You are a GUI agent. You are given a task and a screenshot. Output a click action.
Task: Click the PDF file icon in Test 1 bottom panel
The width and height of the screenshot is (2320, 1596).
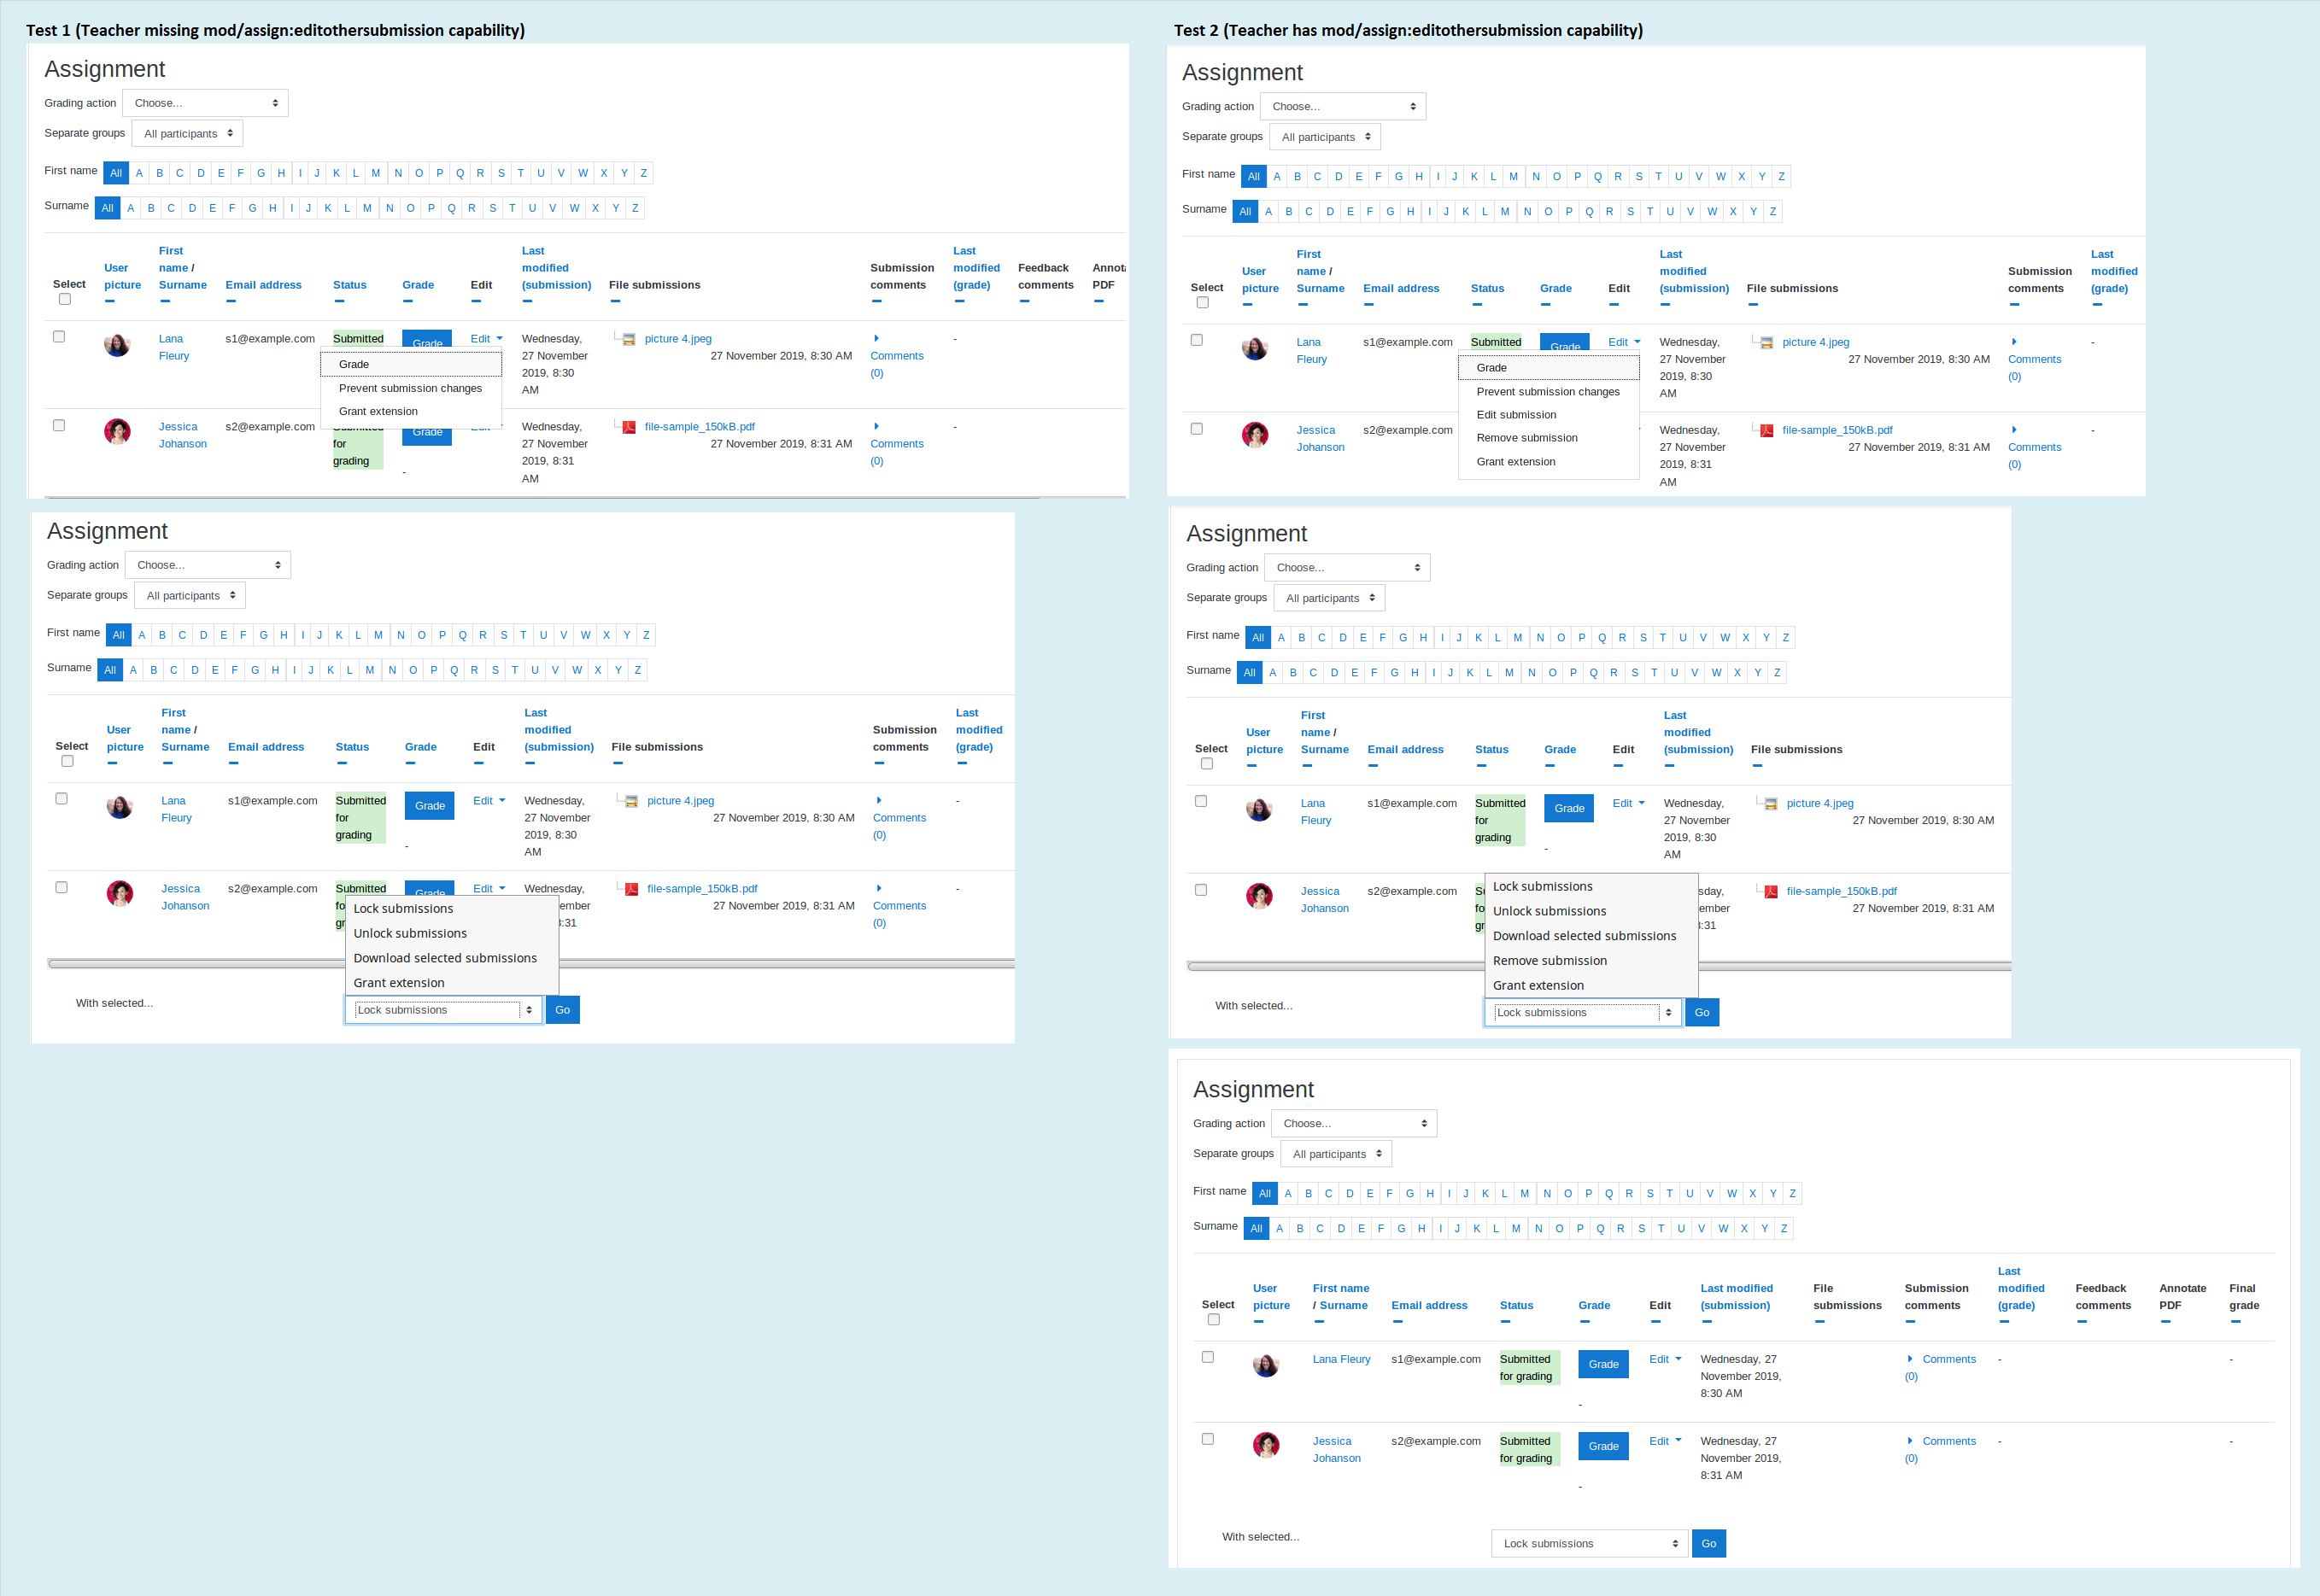click(632, 889)
